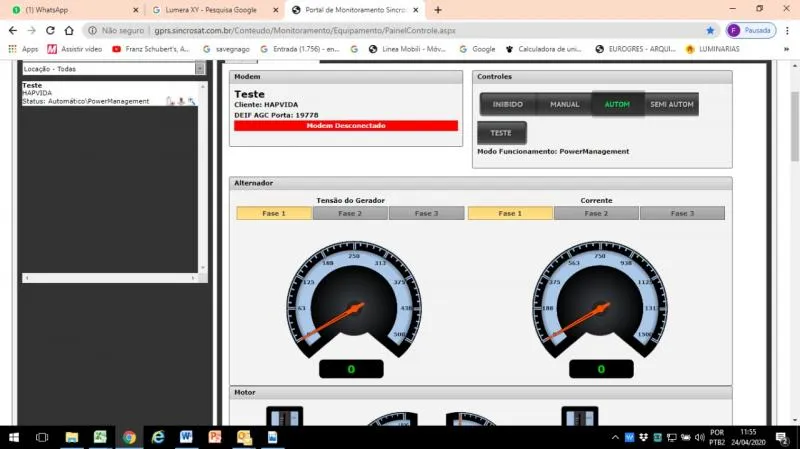
Task: Select Fase 2 under Tensão do Gerador
Action: click(350, 213)
